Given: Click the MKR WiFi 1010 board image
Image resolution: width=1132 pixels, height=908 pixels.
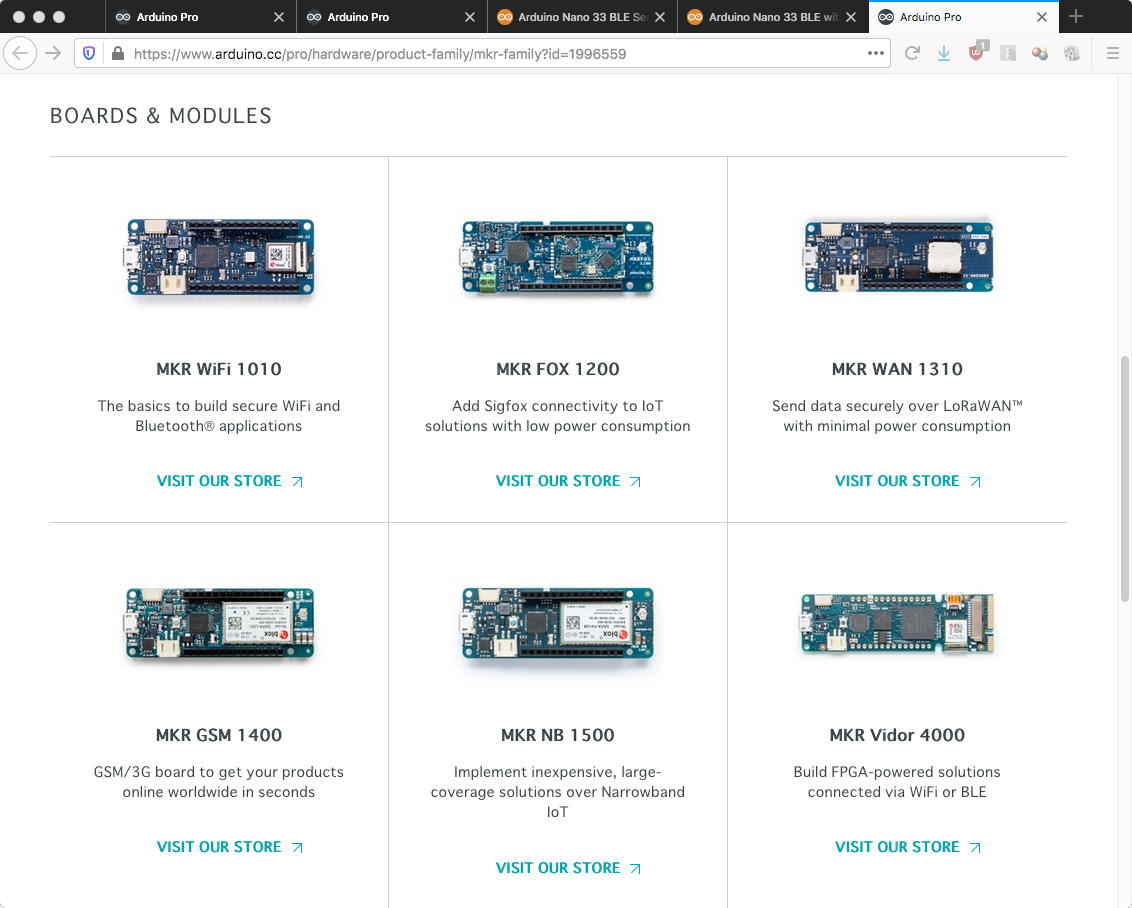Looking at the screenshot, I should point(219,257).
